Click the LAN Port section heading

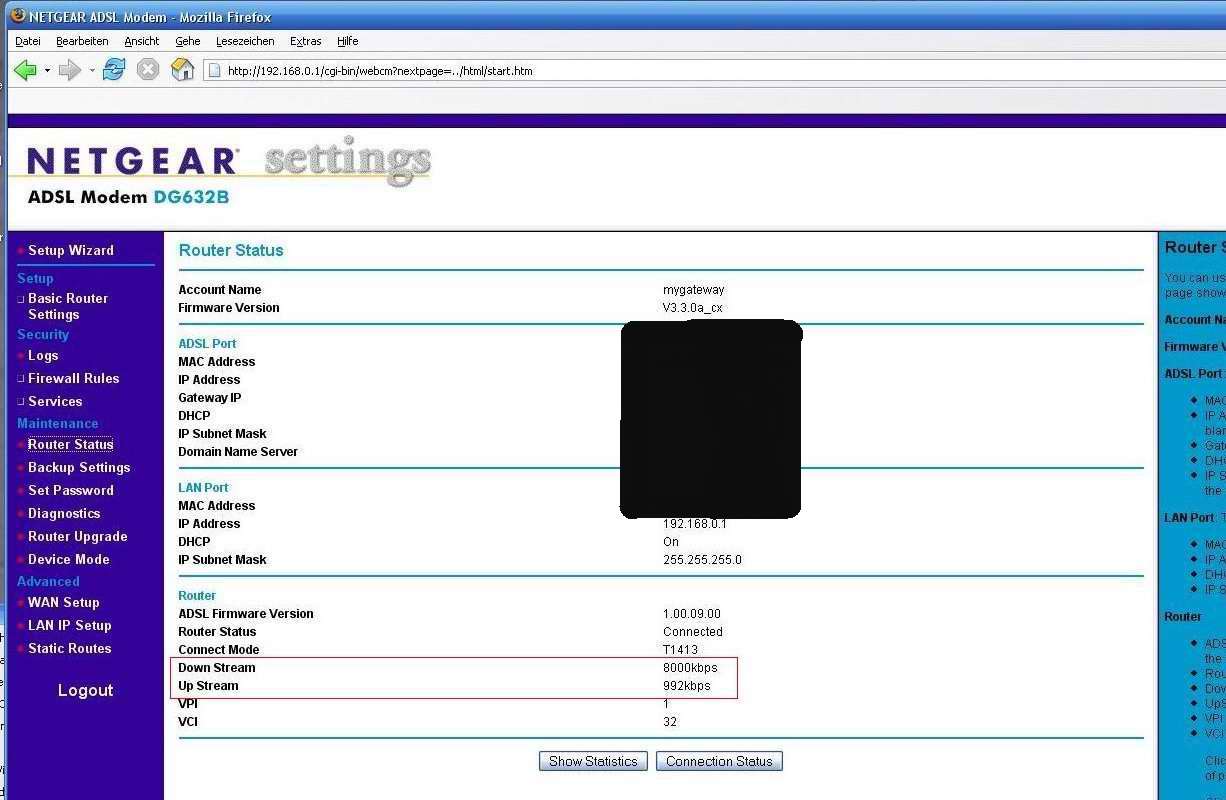pyautogui.click(x=203, y=488)
